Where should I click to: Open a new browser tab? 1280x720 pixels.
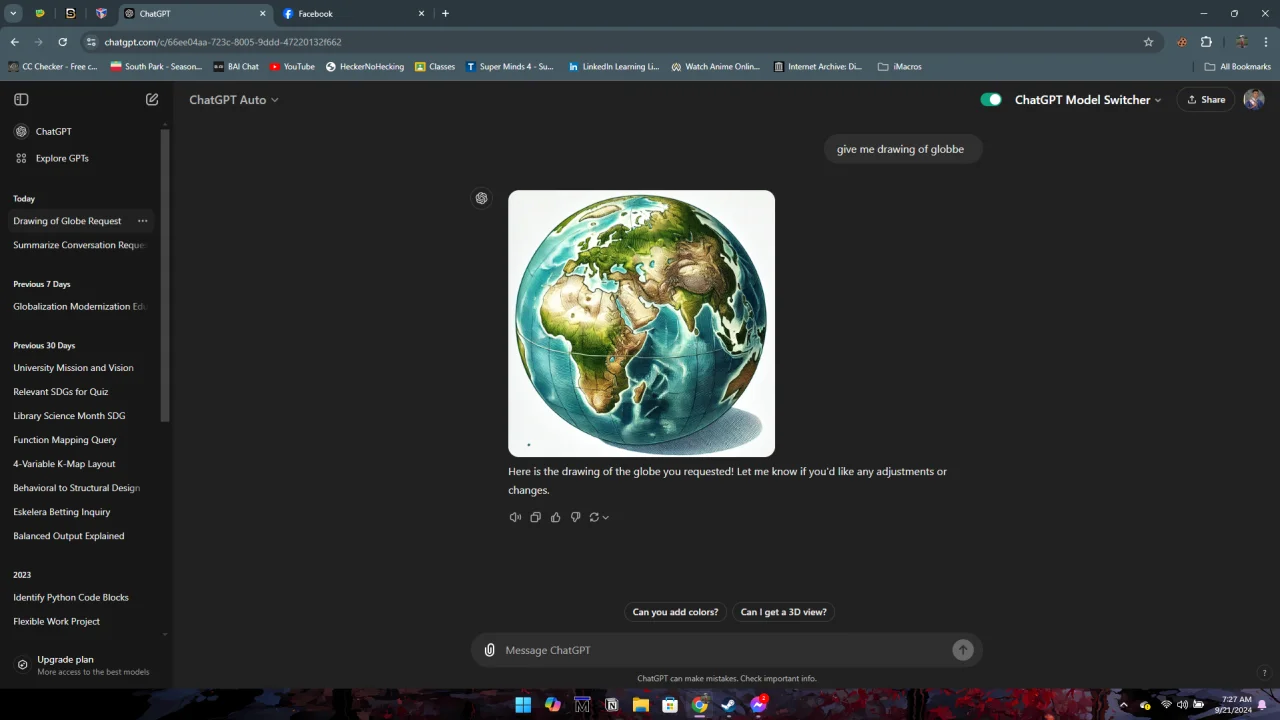point(445,13)
